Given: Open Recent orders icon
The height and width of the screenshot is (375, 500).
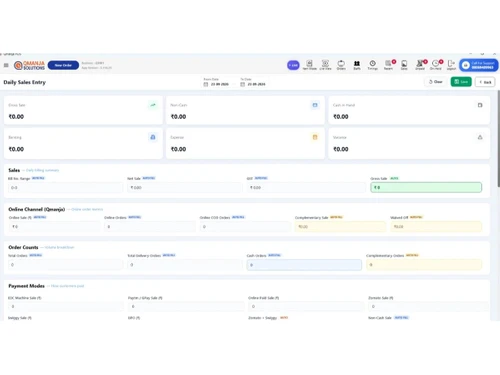Looking at the screenshot, I should 389,65.
